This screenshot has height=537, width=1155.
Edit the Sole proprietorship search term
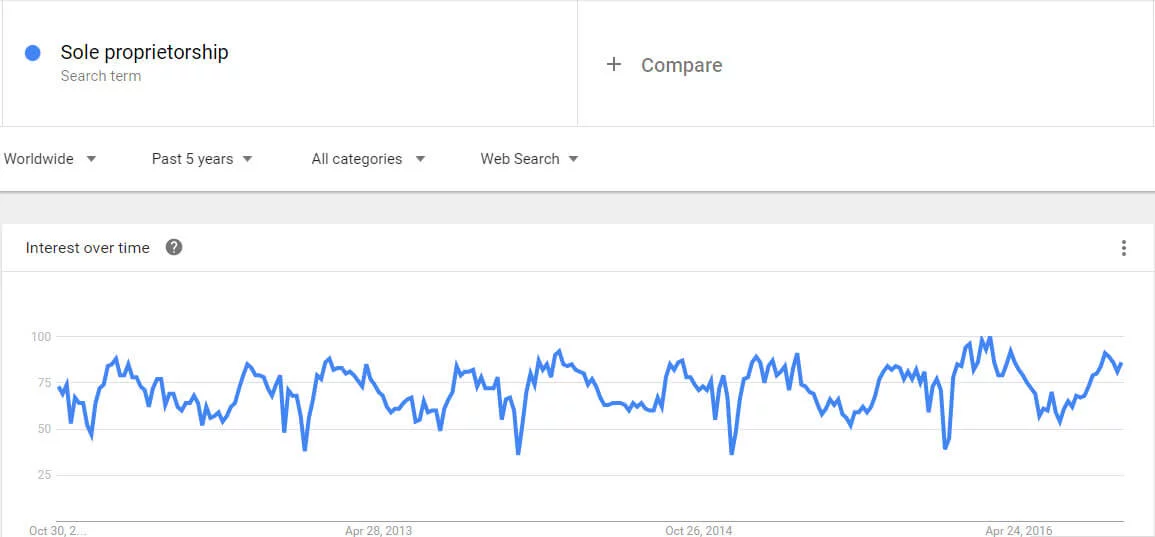144,52
